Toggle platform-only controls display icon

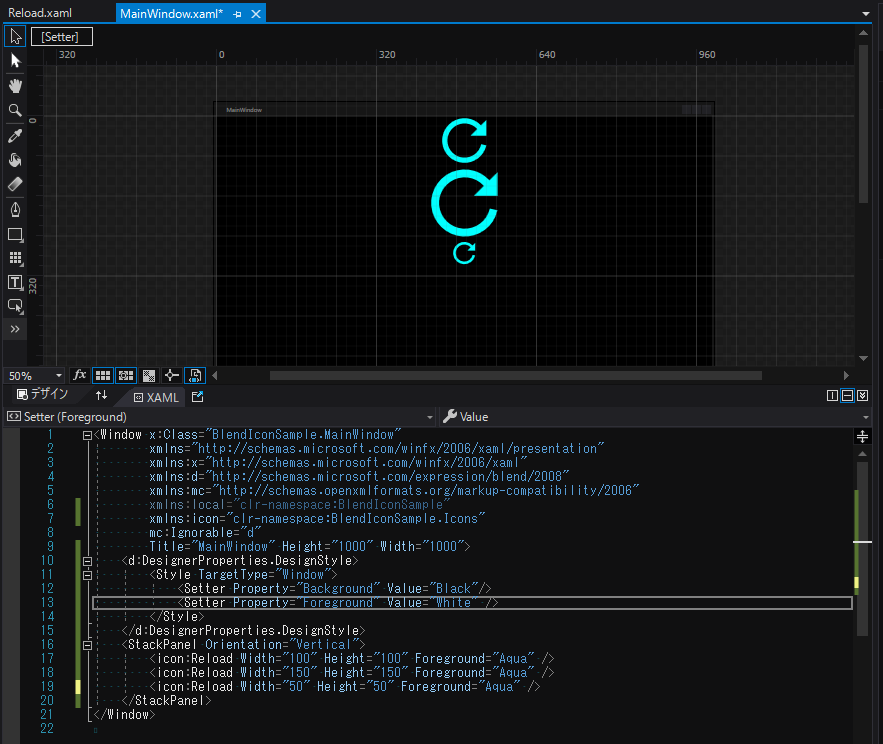(195, 375)
